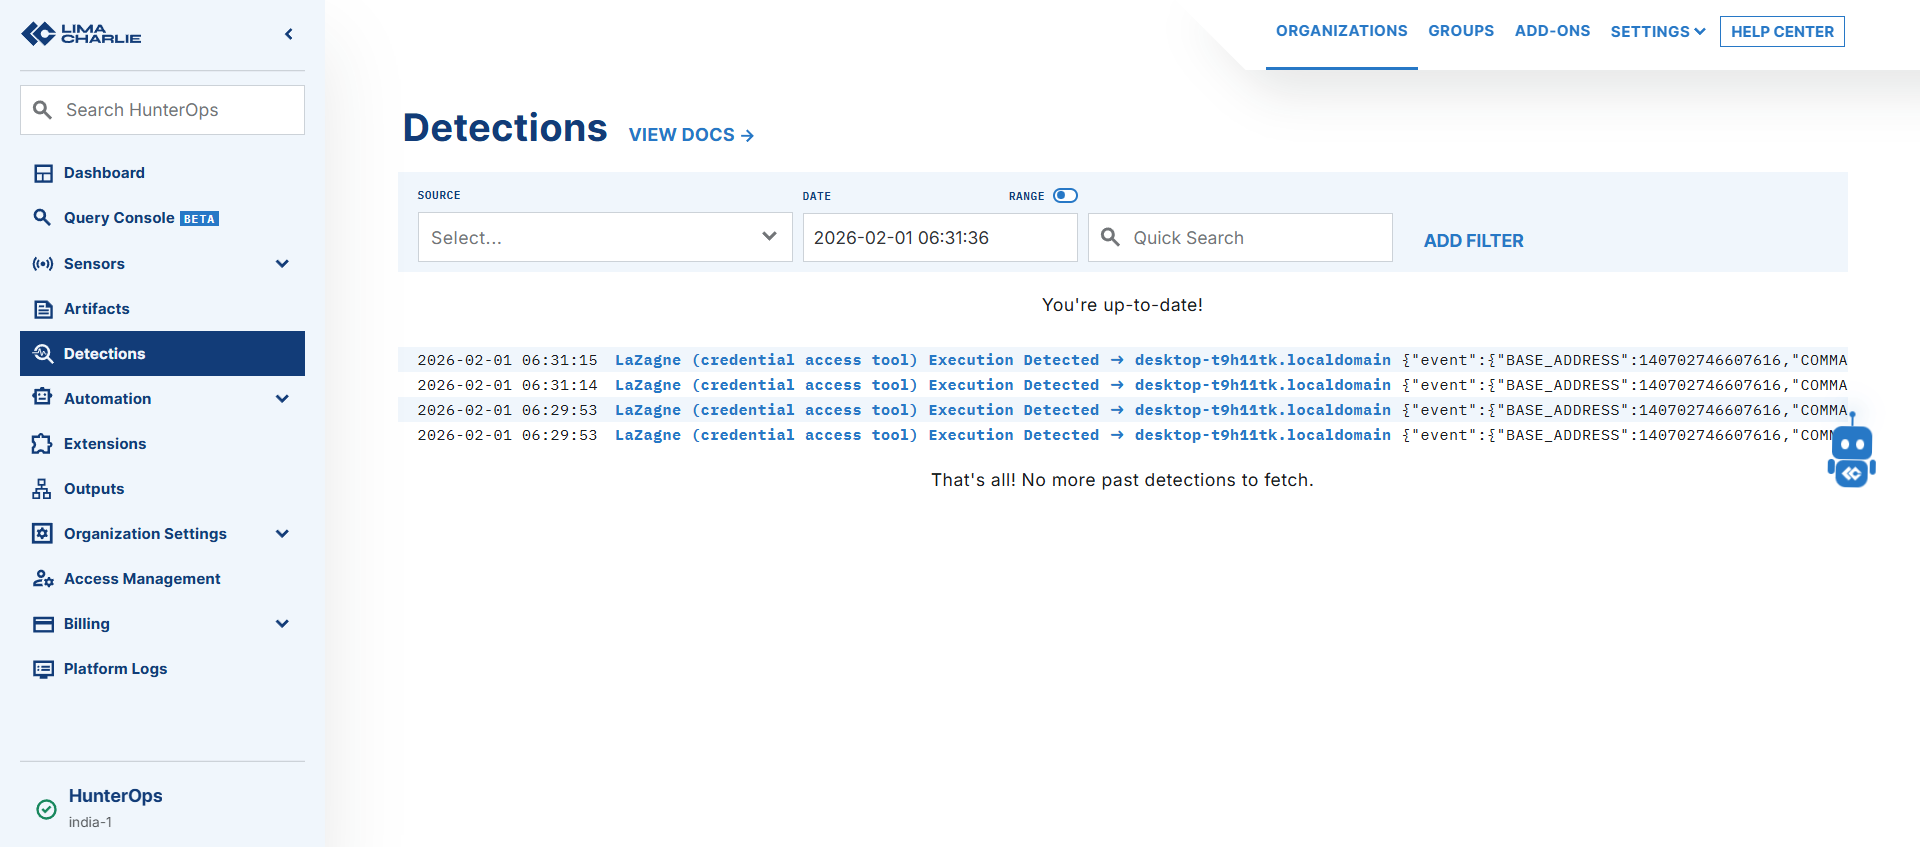
Task: Click the Add Filter button
Action: (x=1473, y=241)
